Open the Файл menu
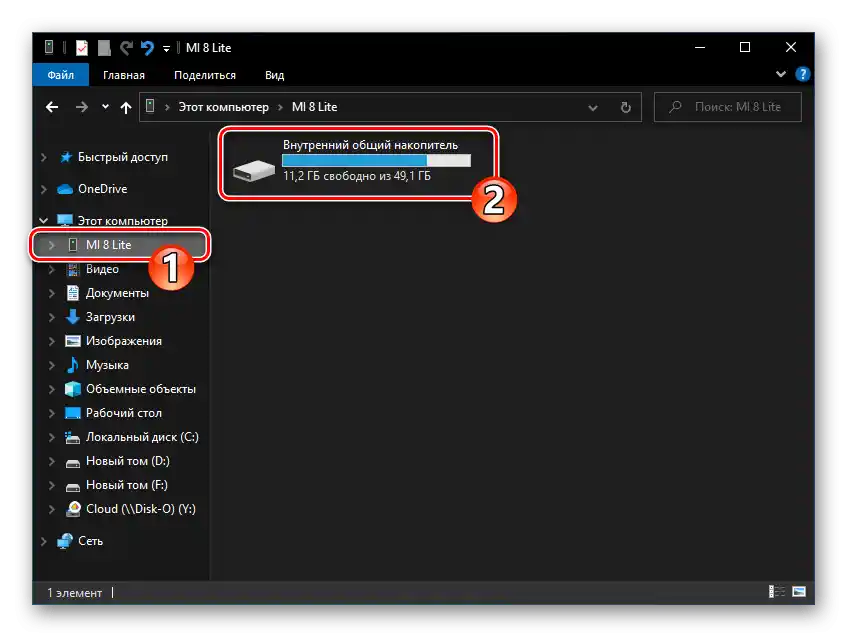This screenshot has height=637, width=847. tap(60, 75)
